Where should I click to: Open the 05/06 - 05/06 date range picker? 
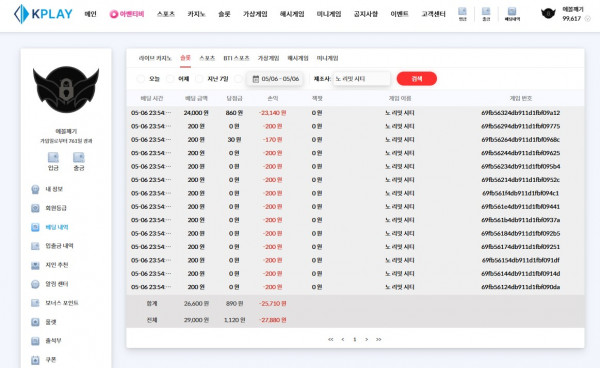point(275,79)
